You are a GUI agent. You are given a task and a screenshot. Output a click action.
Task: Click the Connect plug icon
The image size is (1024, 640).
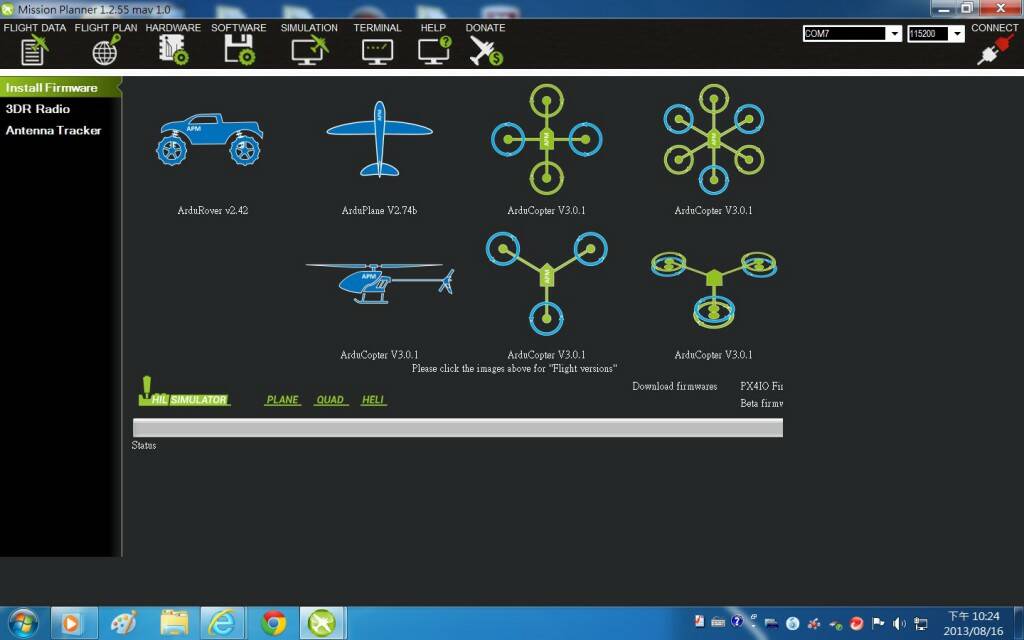pos(995,50)
